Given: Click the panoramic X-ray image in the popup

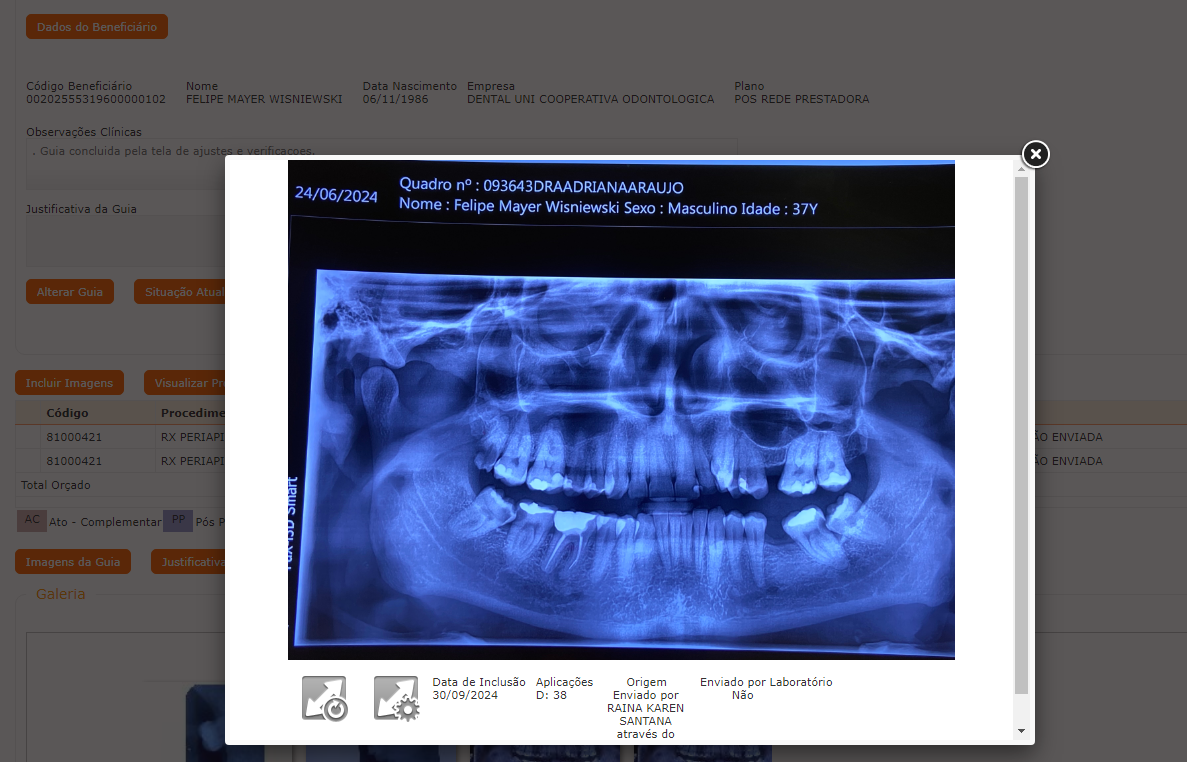Looking at the screenshot, I should point(621,409).
